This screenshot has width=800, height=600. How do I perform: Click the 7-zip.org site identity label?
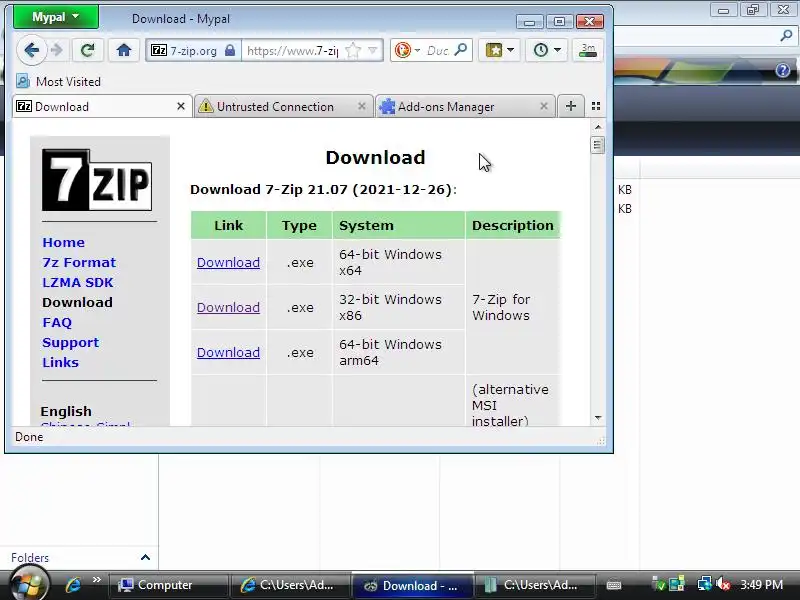pyautogui.click(x=193, y=51)
